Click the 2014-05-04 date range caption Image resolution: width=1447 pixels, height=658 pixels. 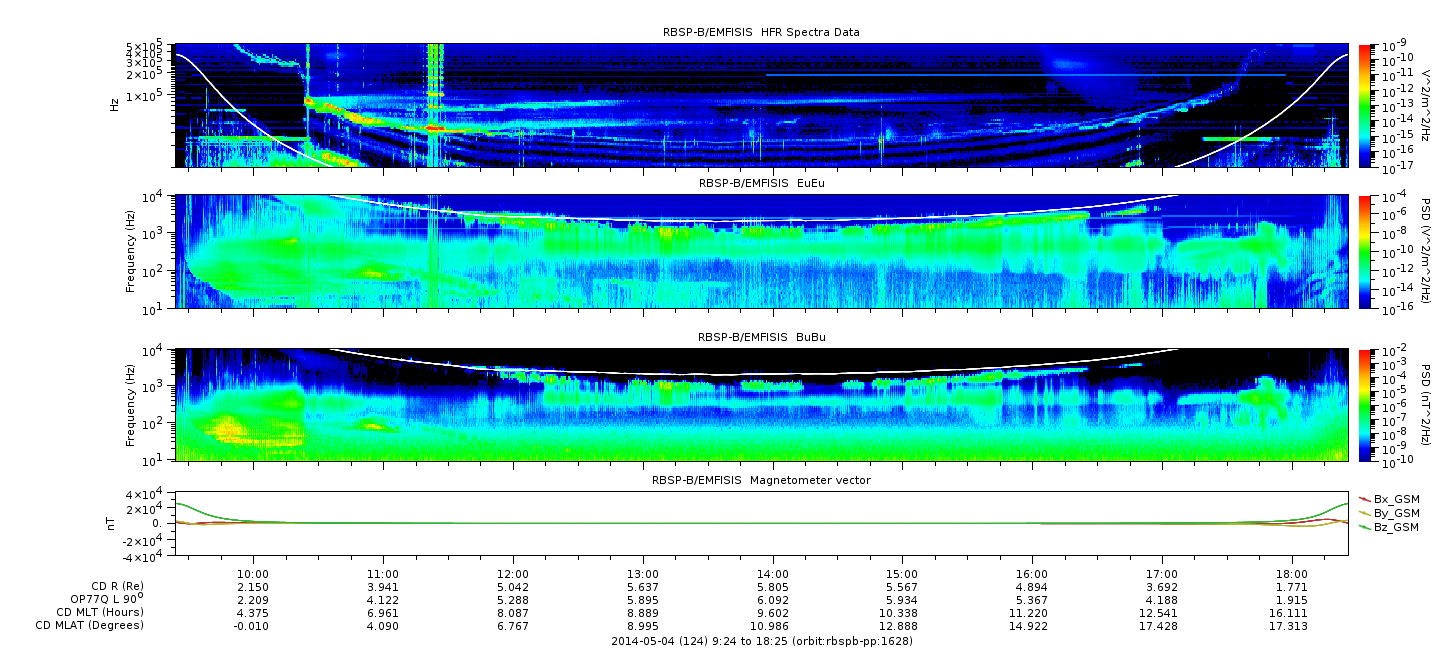(761, 640)
